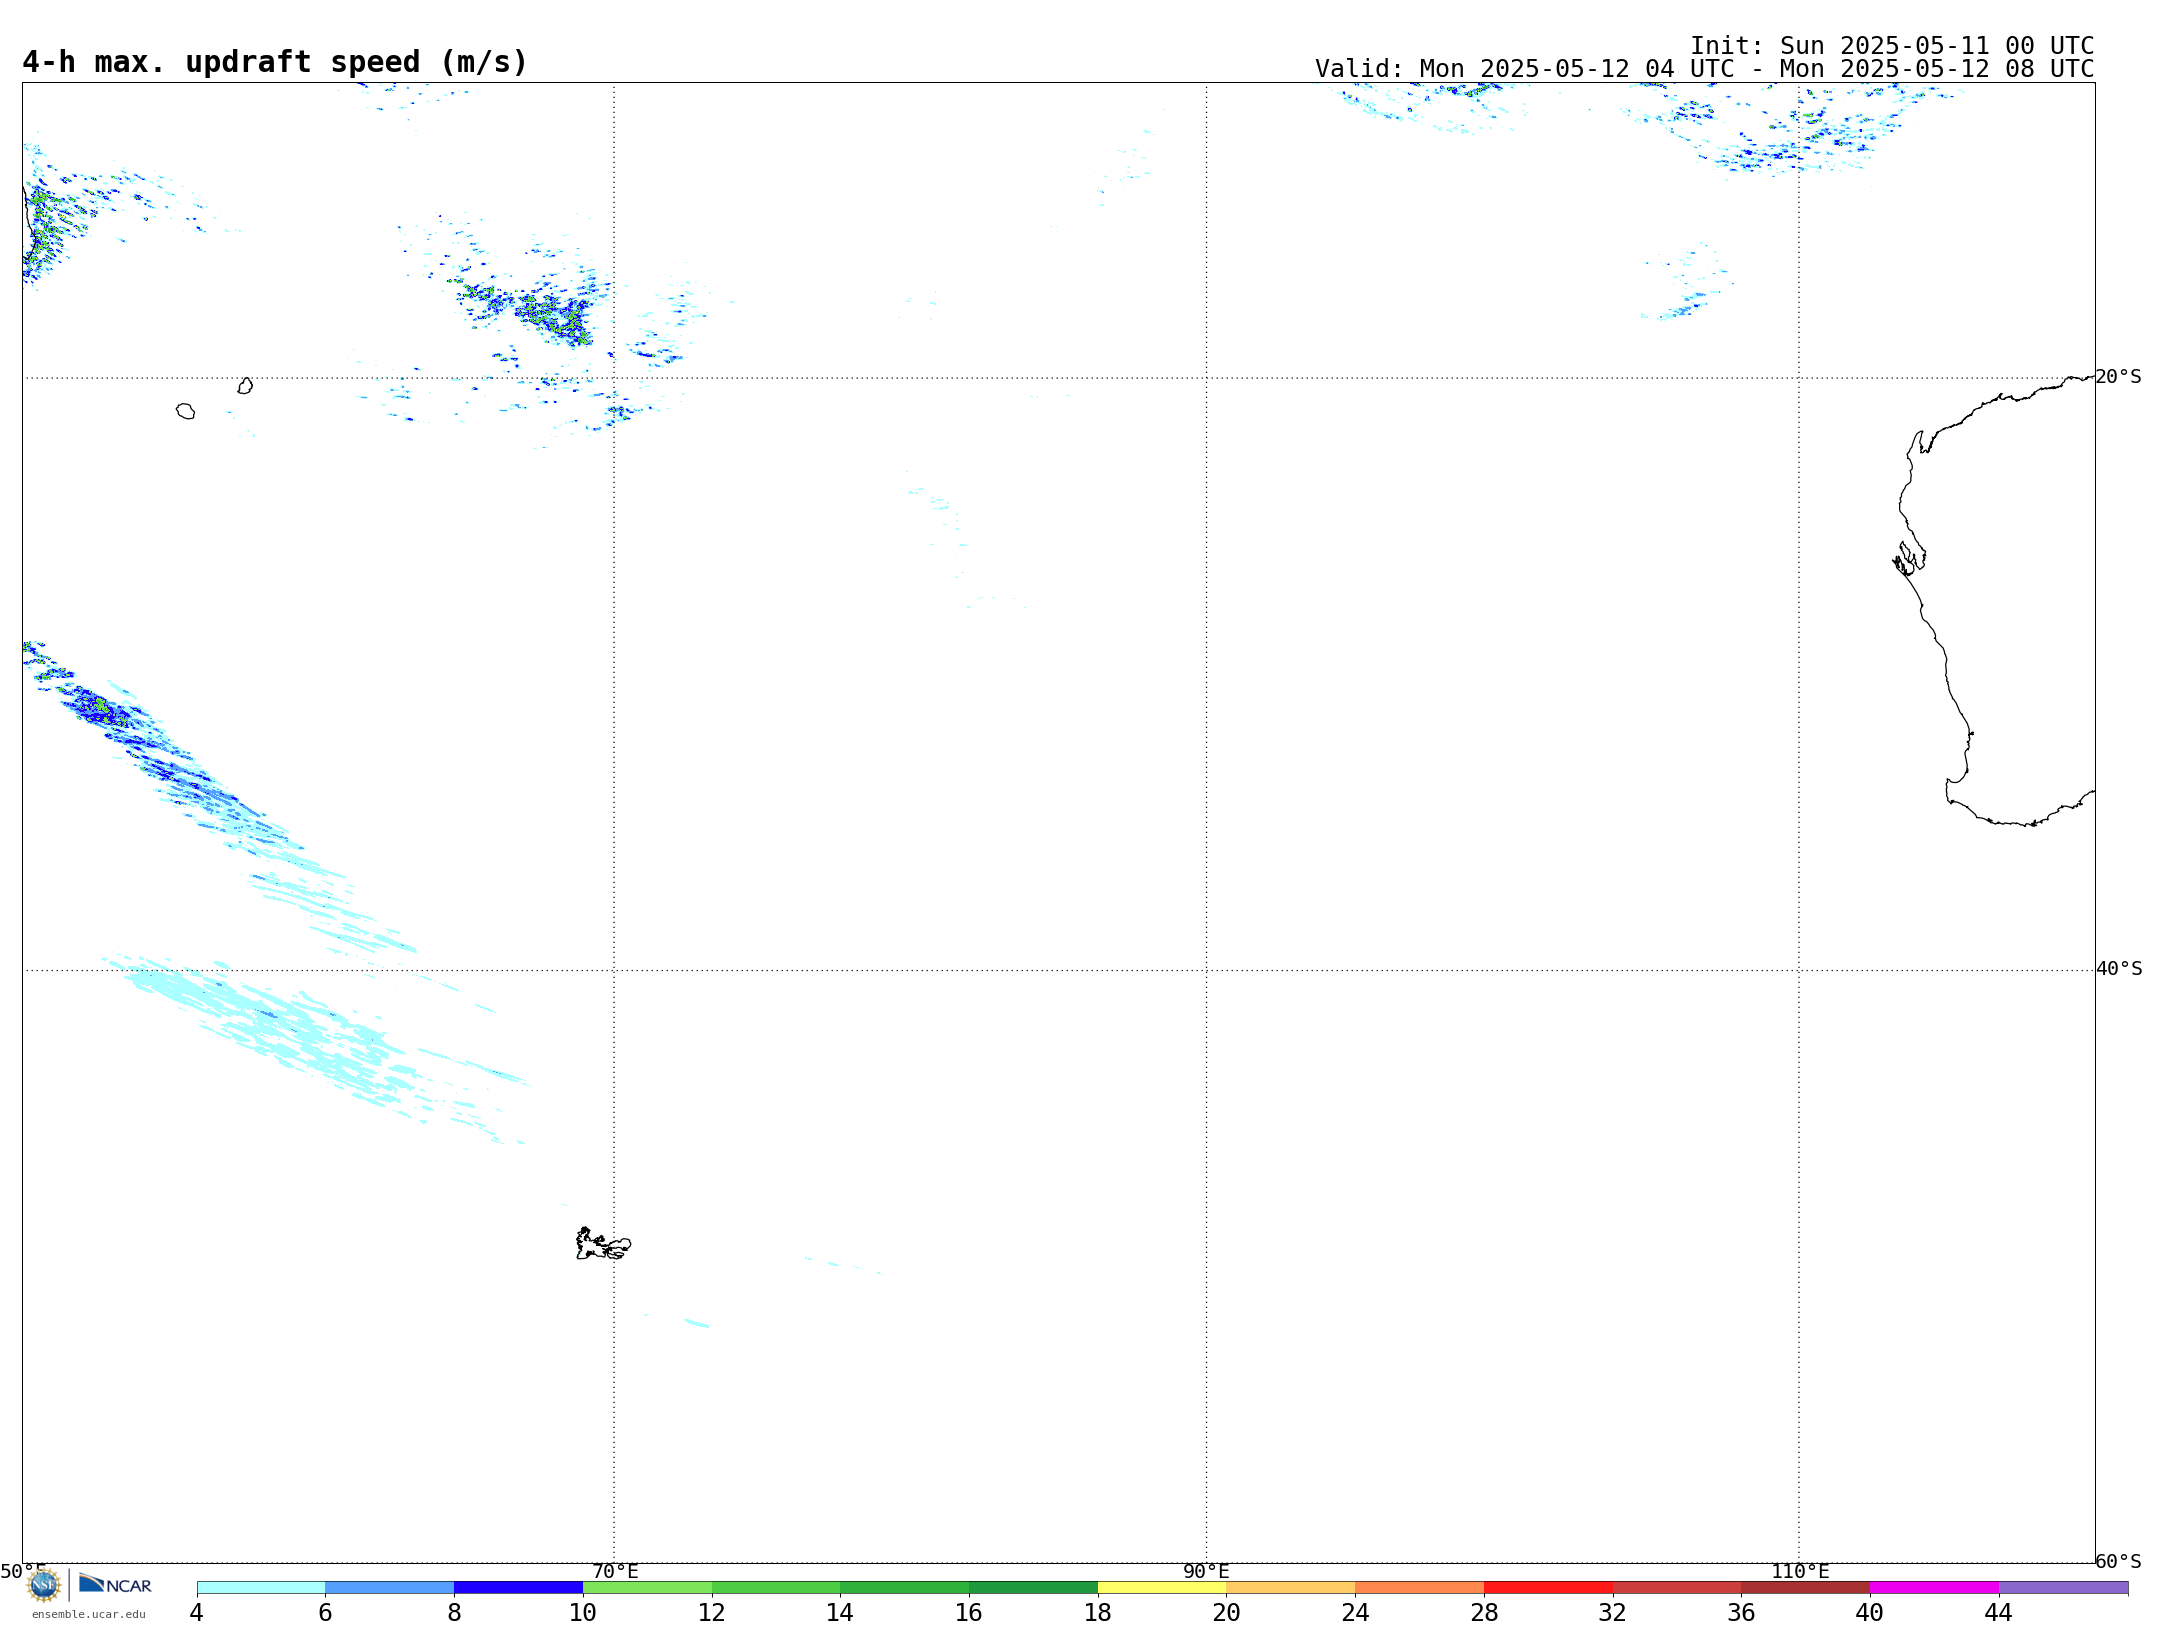2160x1626 pixels.
Task: Click the colorbar tick label 10
Action: tap(583, 1613)
